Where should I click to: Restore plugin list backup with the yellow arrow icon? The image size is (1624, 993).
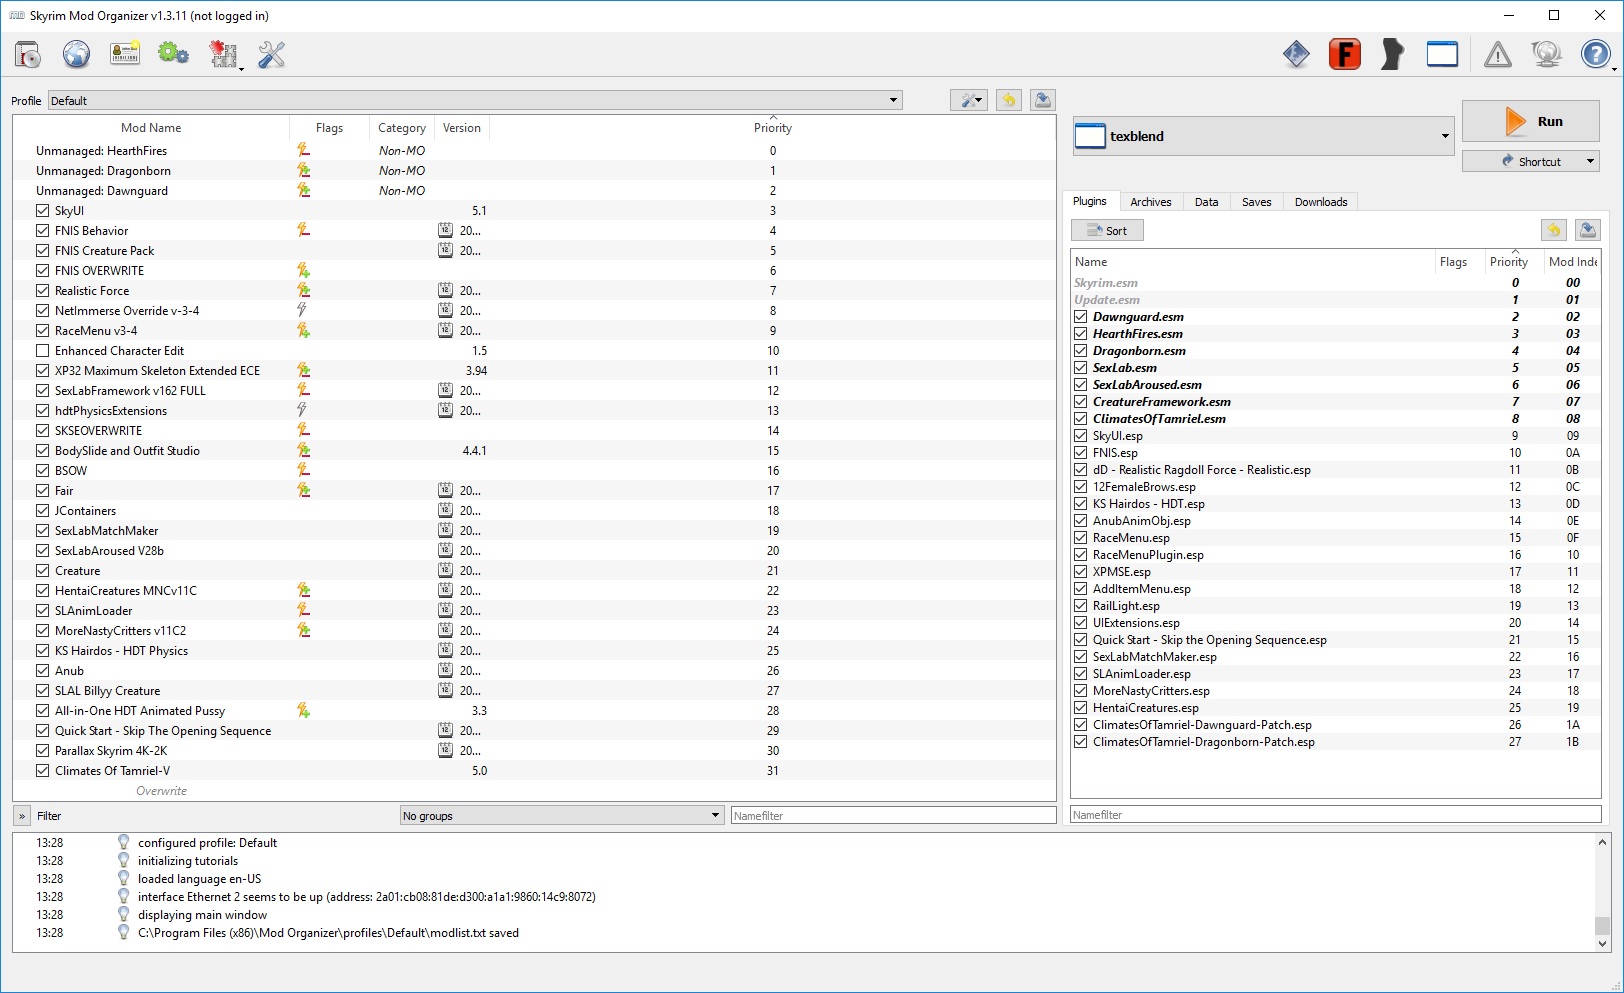click(x=1553, y=230)
